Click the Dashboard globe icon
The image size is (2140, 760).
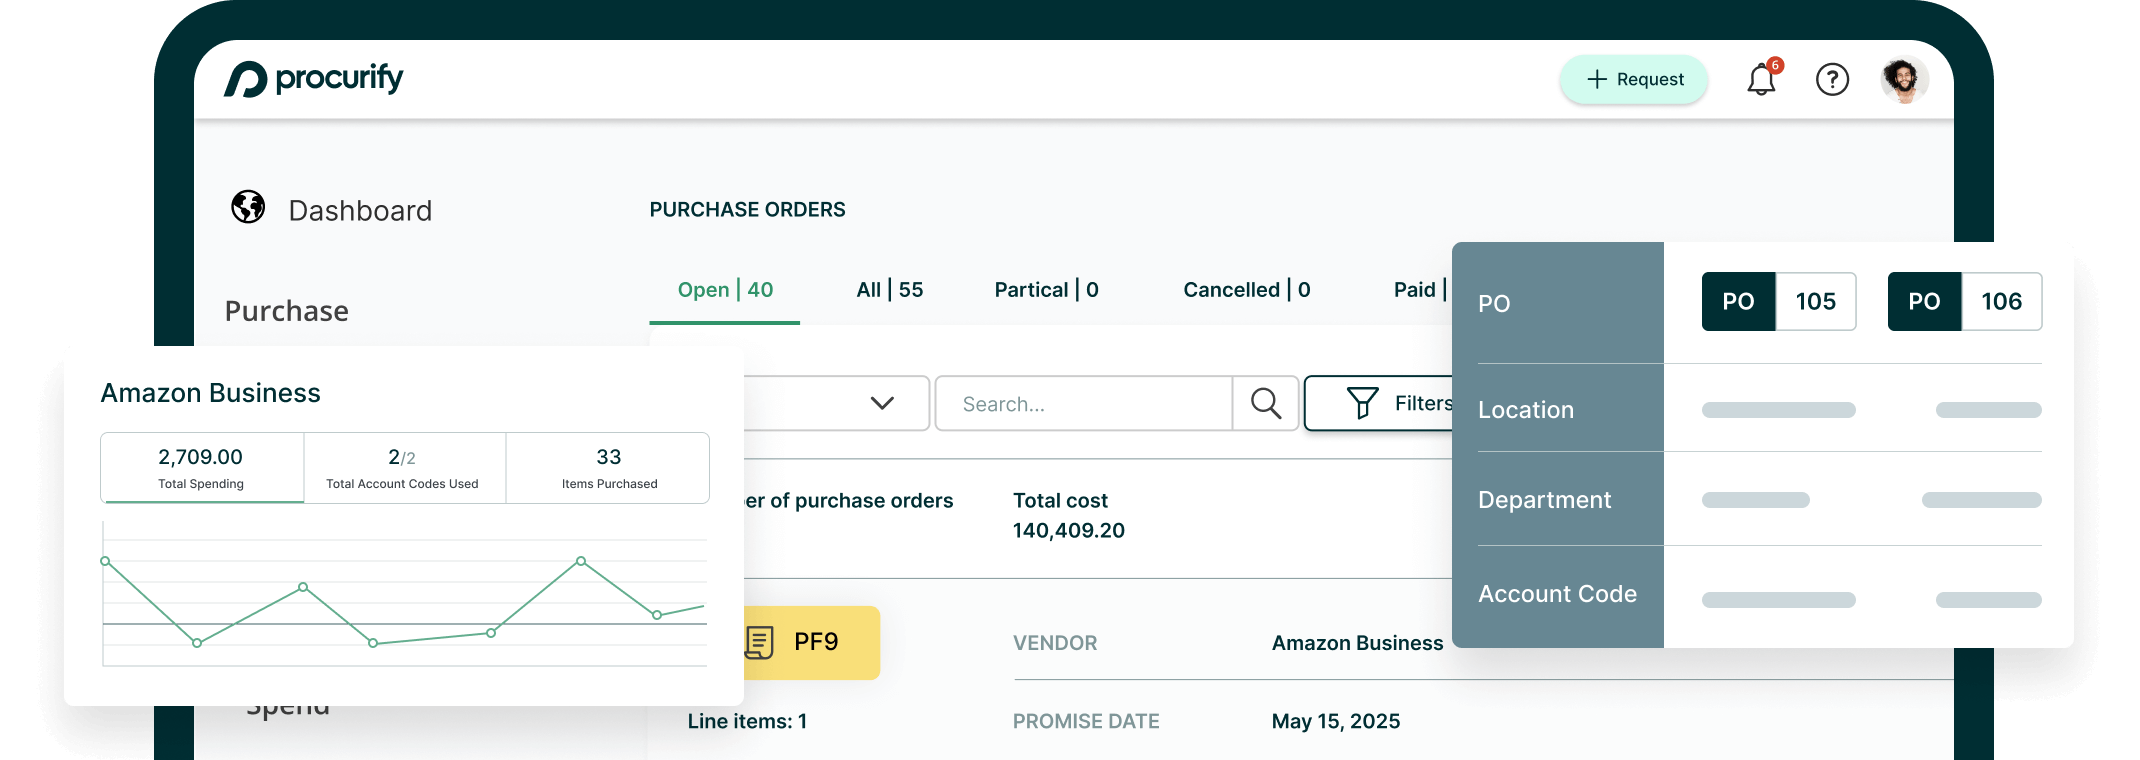(248, 208)
